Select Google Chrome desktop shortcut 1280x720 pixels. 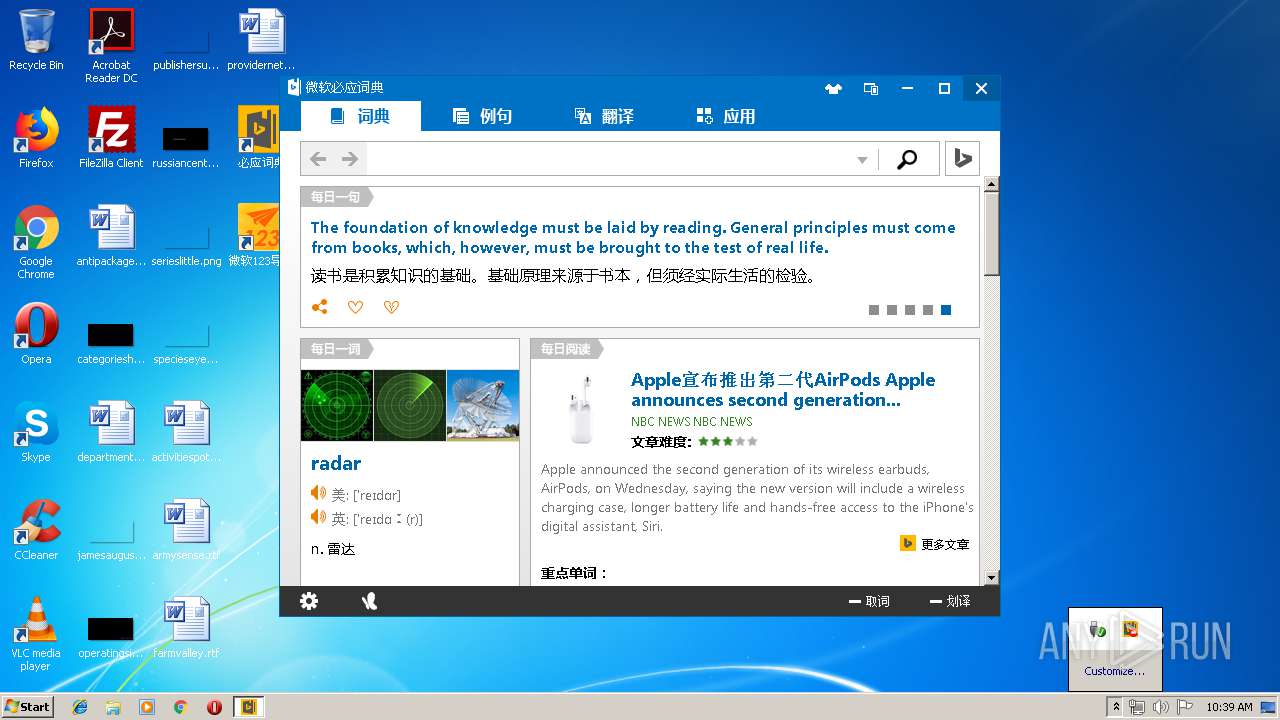pos(36,242)
